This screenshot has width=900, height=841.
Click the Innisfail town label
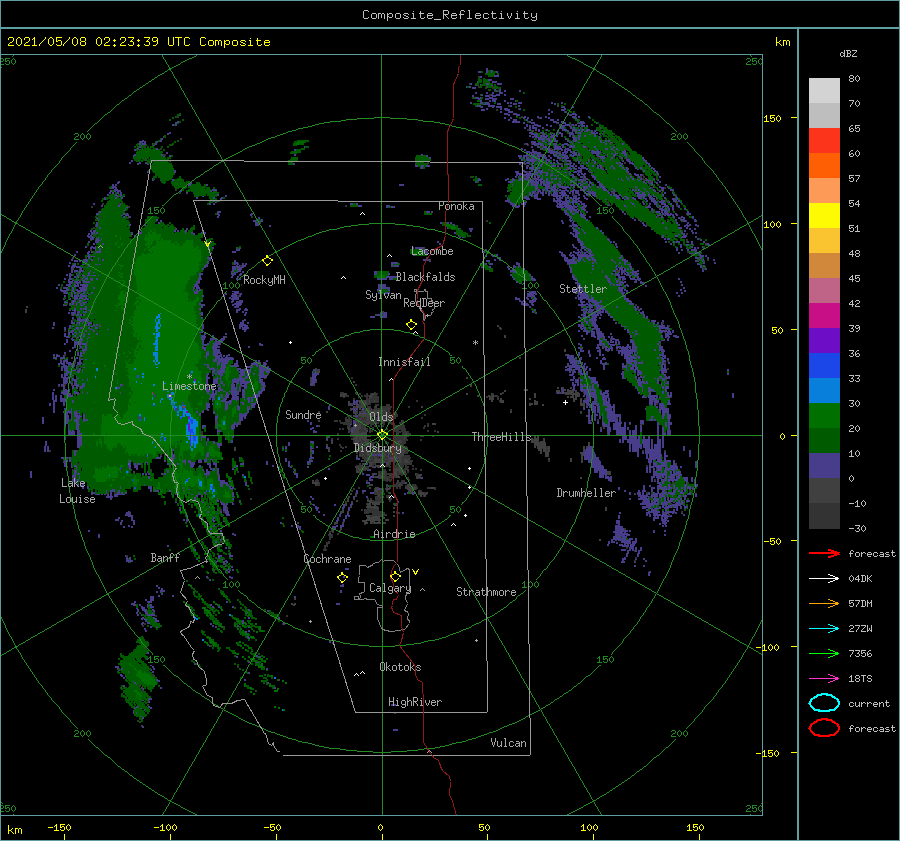[x=404, y=362]
